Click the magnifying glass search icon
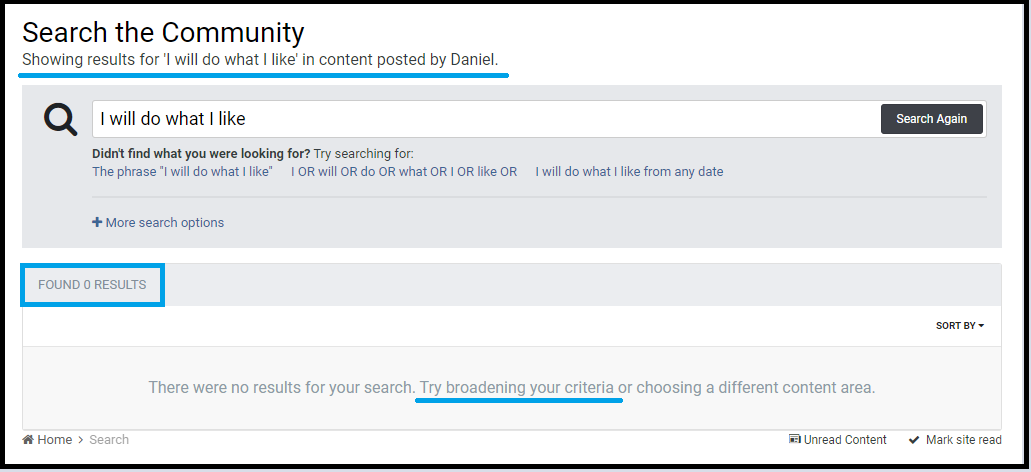Image resolution: width=1031 pixels, height=472 pixels. pos(60,120)
